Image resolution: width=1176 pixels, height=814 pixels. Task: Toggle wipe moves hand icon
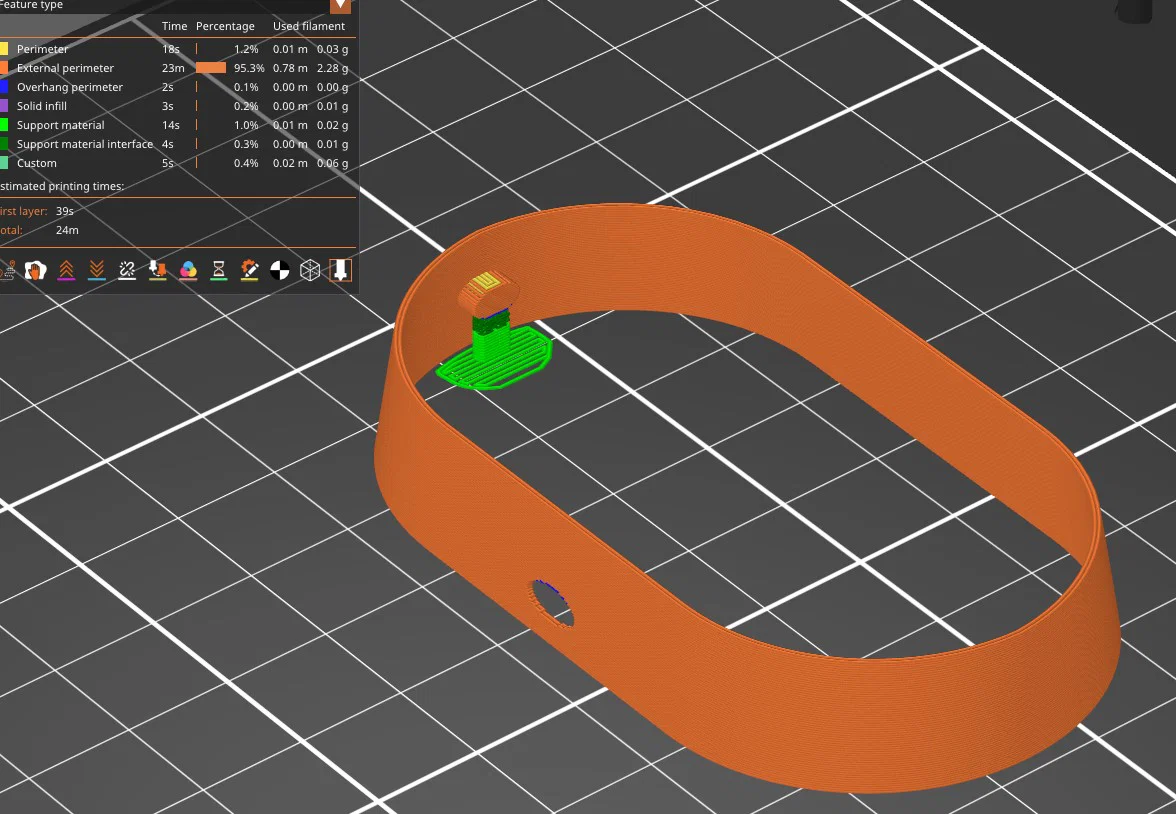click(x=35, y=270)
